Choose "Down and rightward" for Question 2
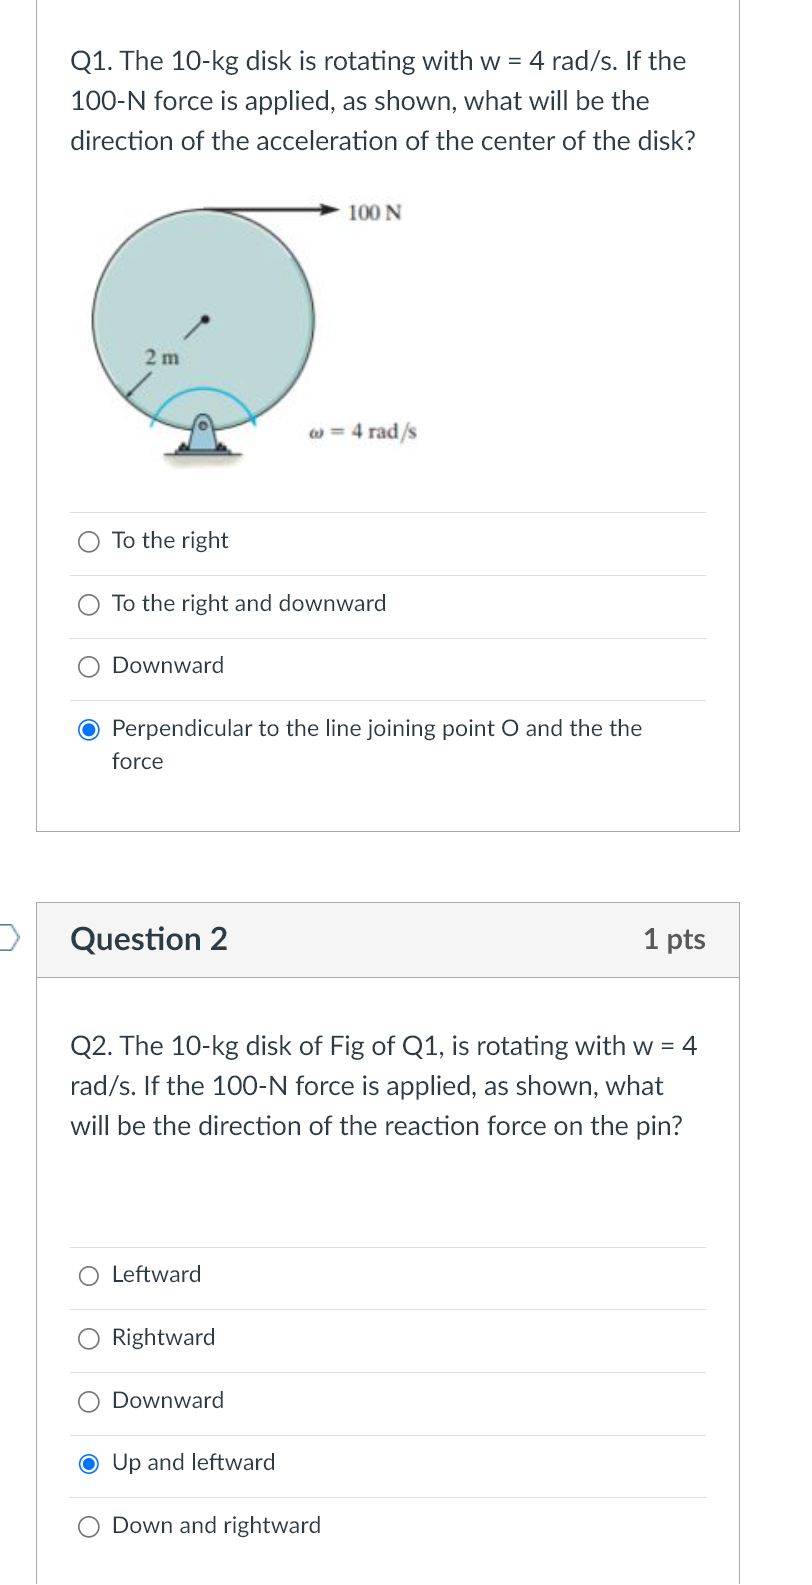Screen dimensions: 812x1585 (x=89, y=1526)
